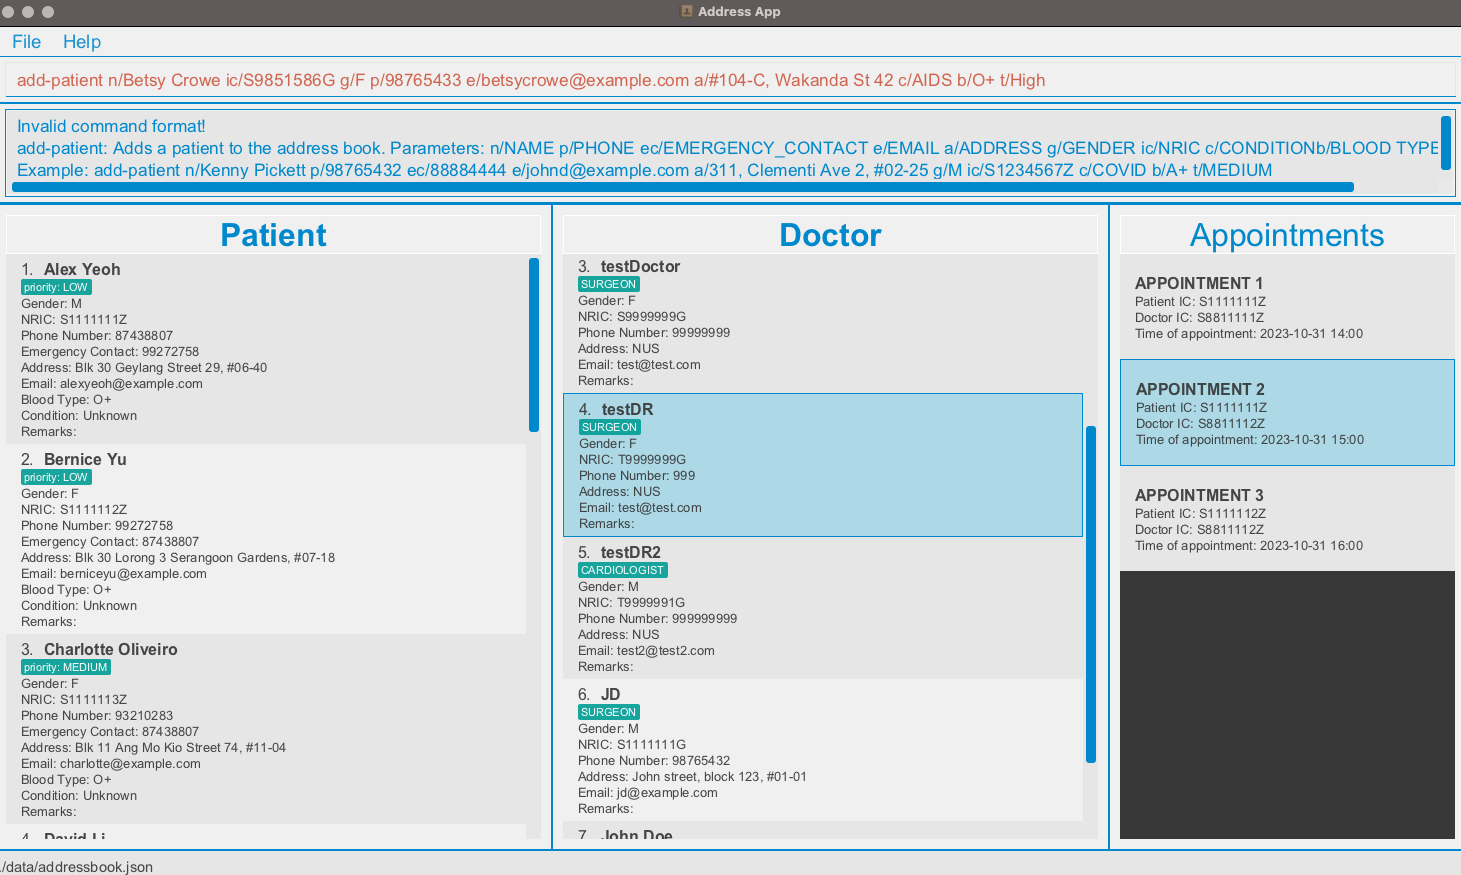Select the JD doctor card
1461x875 pixels.
823,750
